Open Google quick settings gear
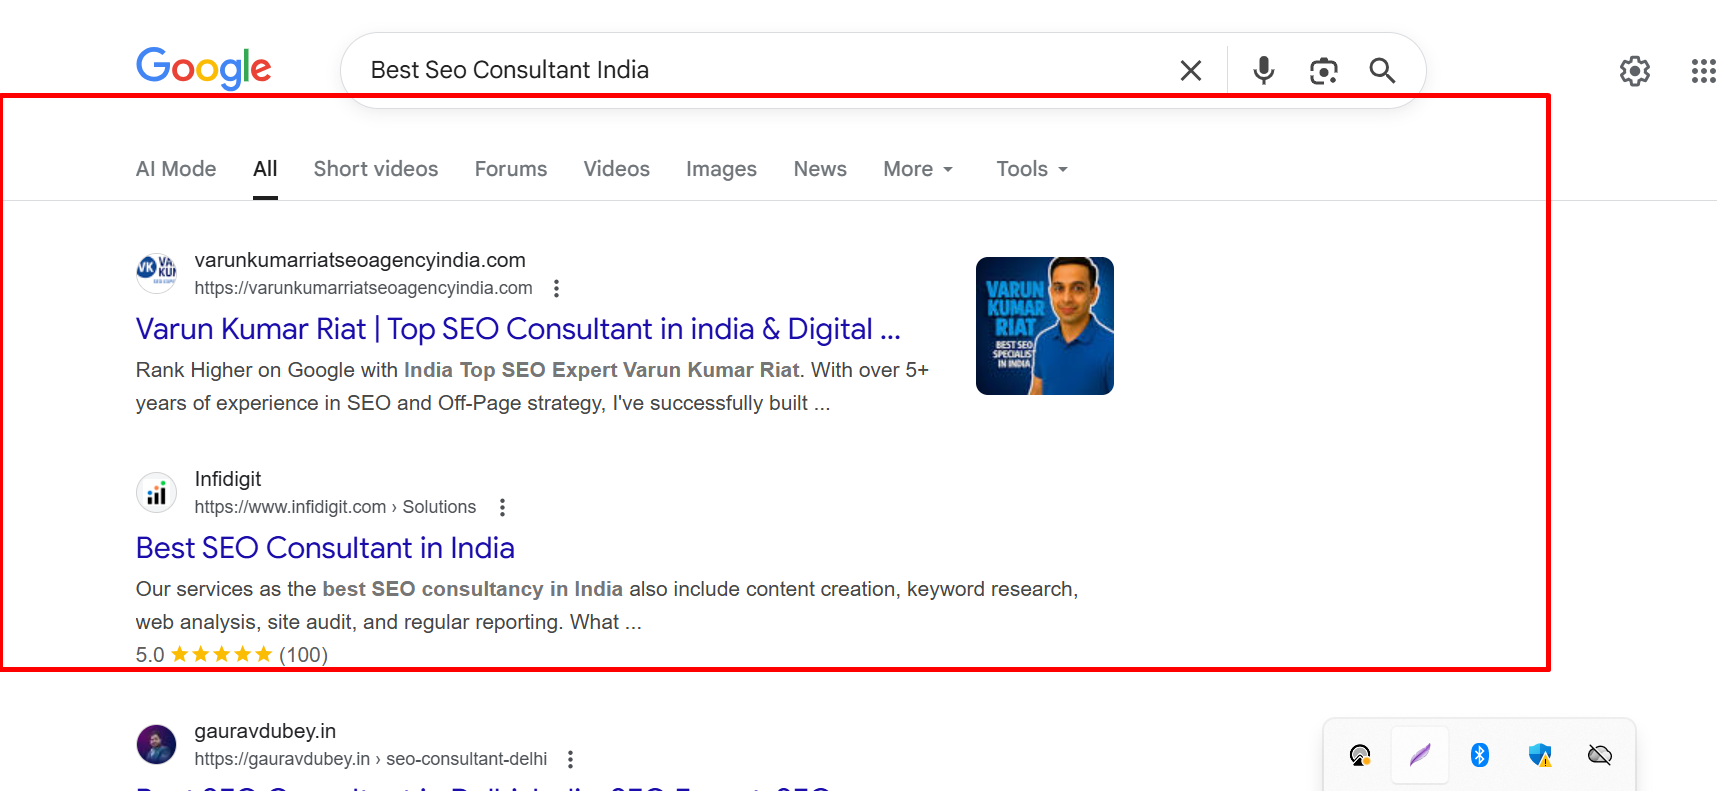 [1634, 71]
